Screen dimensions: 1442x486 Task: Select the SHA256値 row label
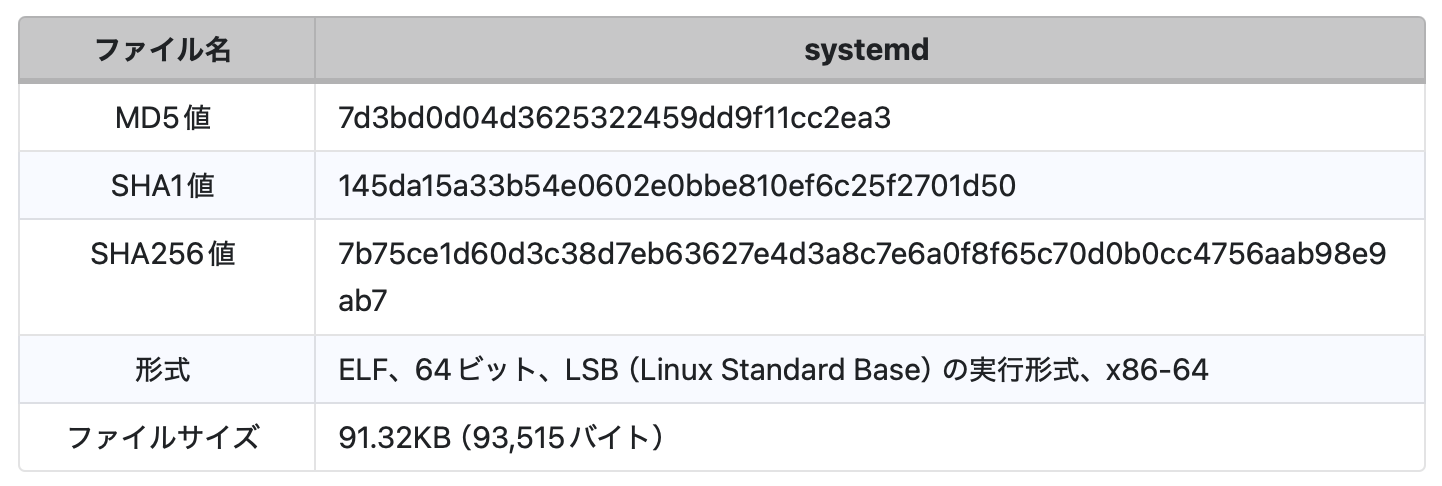[x=163, y=255]
